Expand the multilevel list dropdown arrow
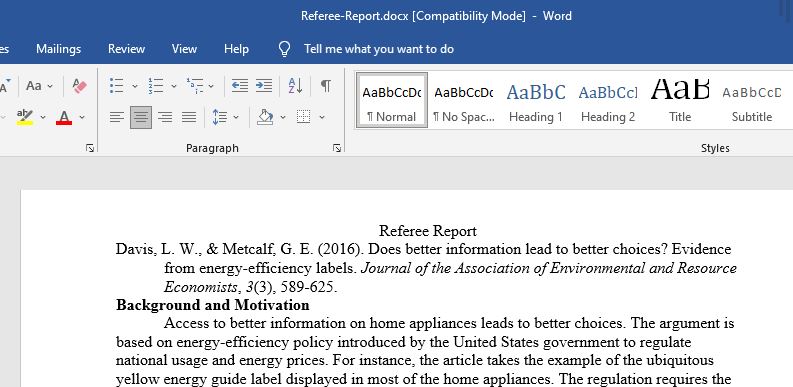793x387 pixels. click(211, 87)
